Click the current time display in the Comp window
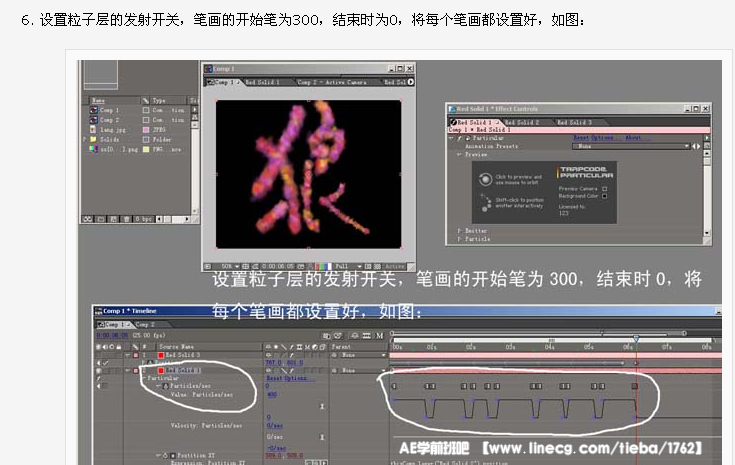Screen dimensions: 735x465 278,266
